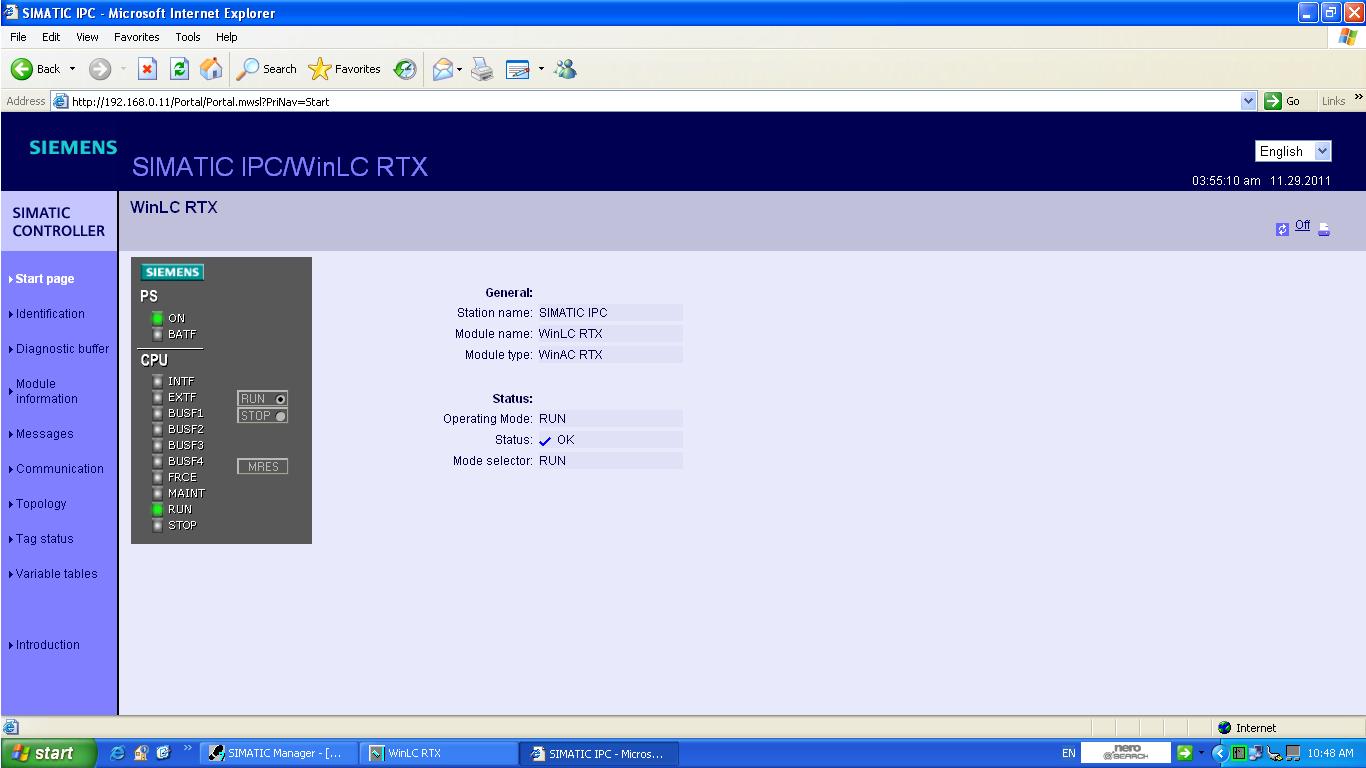Viewport: 1366px width, 768px height.
Task: Click the green RUN status LED
Action: click(157, 509)
